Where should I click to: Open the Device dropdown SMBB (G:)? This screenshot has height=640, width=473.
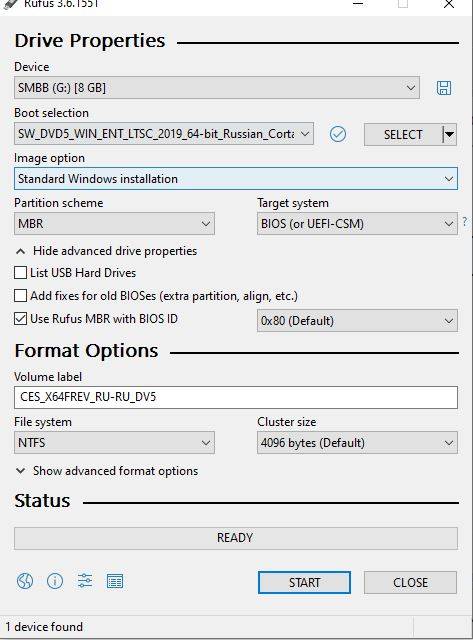click(217, 87)
